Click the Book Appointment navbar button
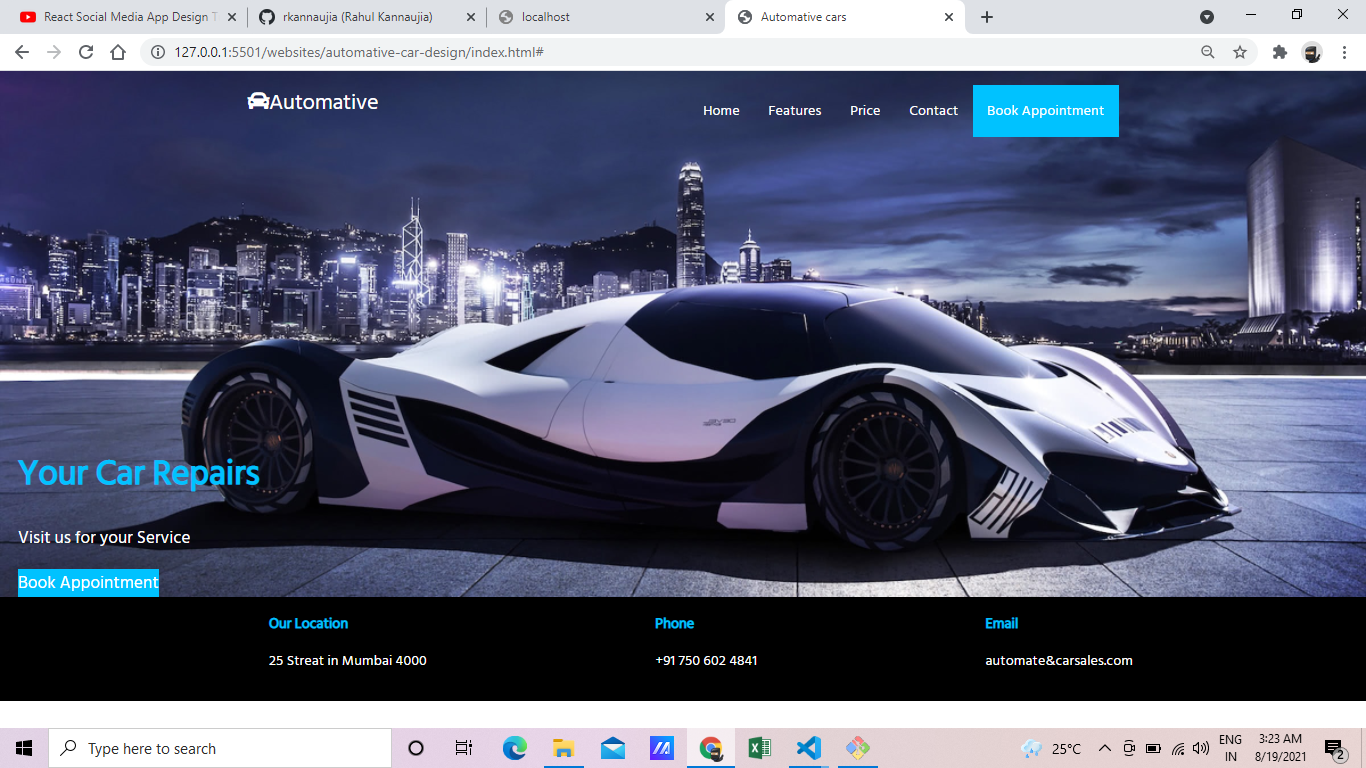This screenshot has height=768, width=1366. pos(1045,110)
